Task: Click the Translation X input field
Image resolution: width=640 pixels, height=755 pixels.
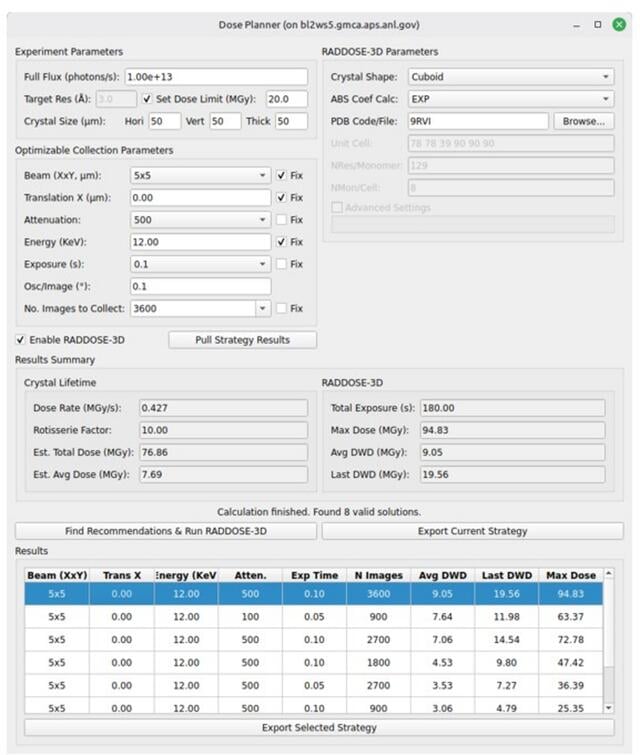Action: point(200,197)
